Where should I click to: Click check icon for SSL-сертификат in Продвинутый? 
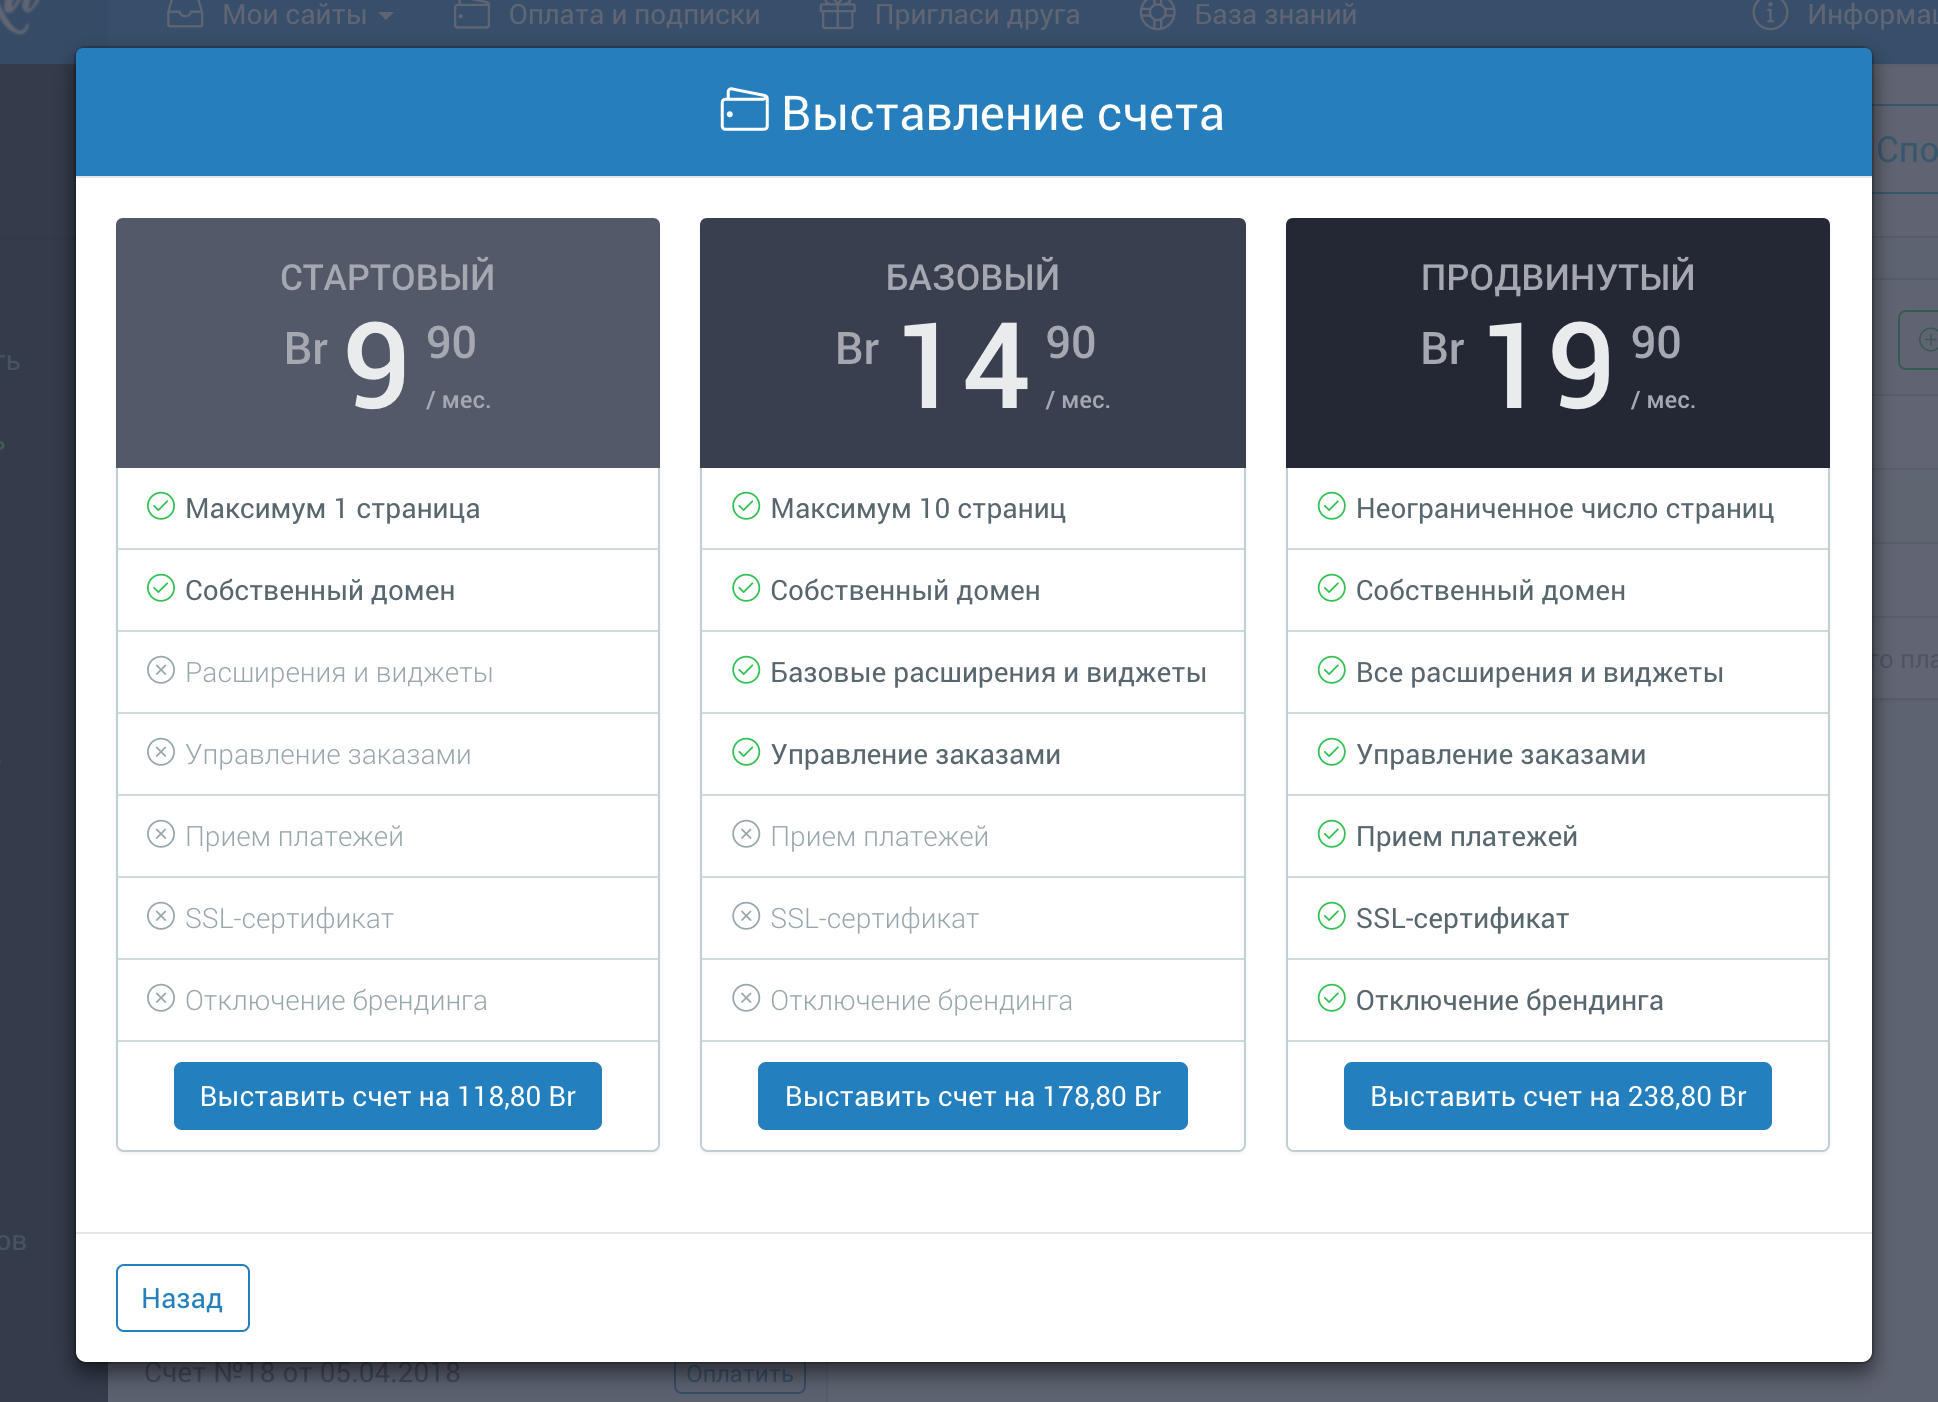tap(1331, 916)
